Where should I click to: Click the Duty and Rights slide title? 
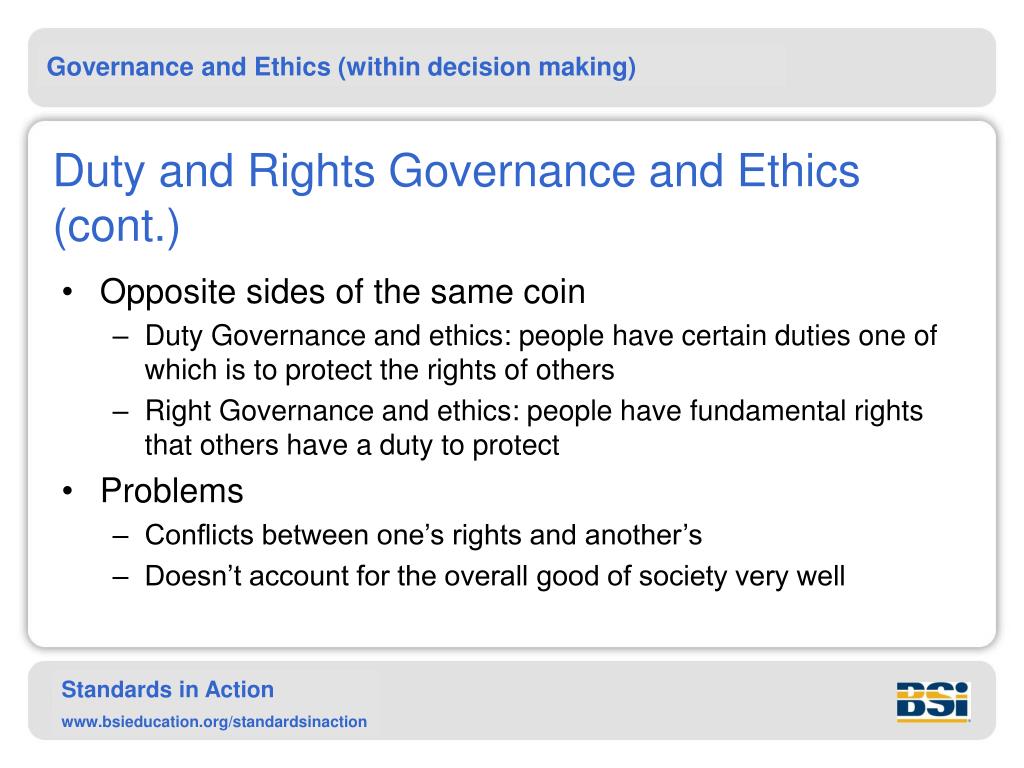(x=456, y=199)
